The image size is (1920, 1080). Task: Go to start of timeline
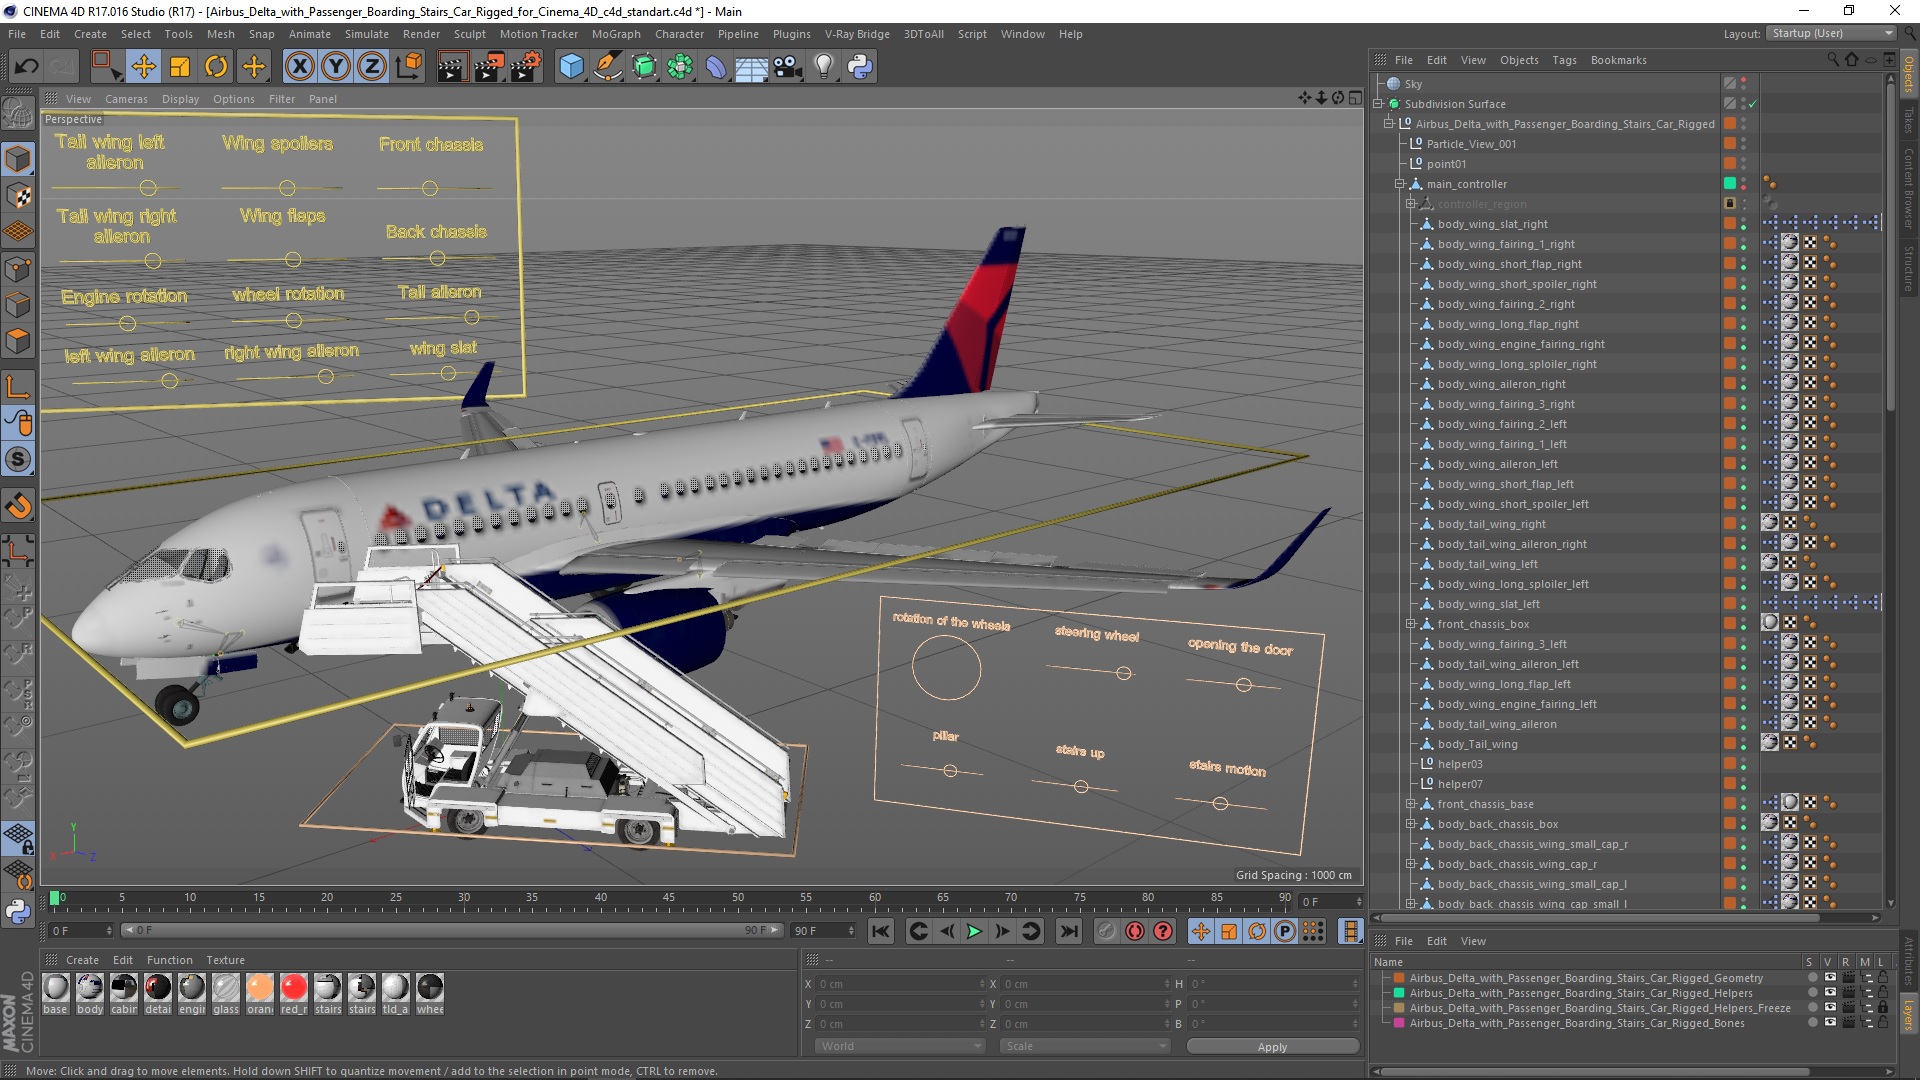(x=880, y=931)
